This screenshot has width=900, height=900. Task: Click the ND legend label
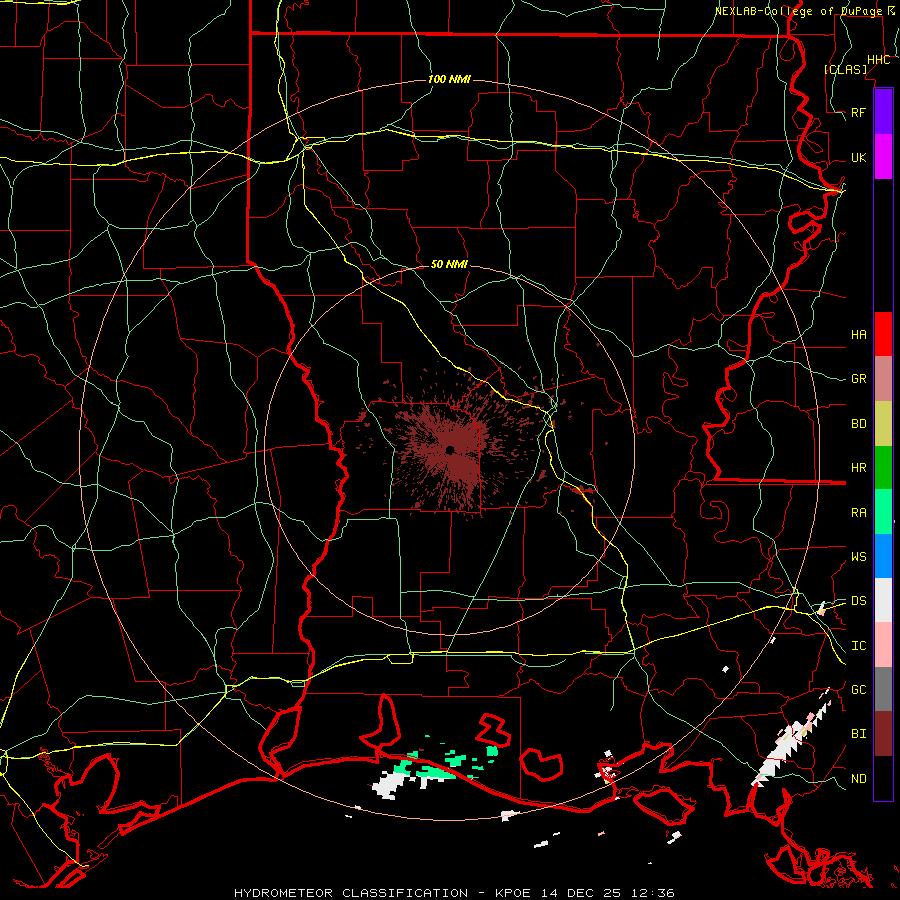[858, 779]
